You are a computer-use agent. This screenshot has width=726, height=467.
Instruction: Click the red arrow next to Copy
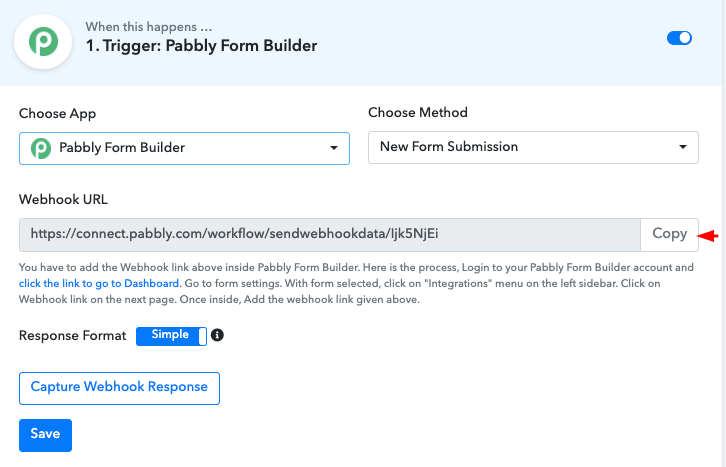708,236
